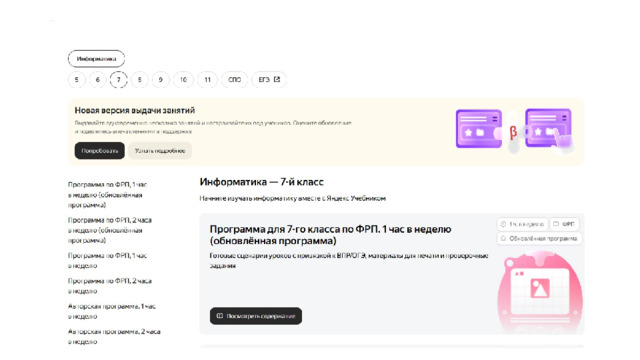Select grade 8 chip
Viewport: 640px width, 360px height.
[x=140, y=80]
